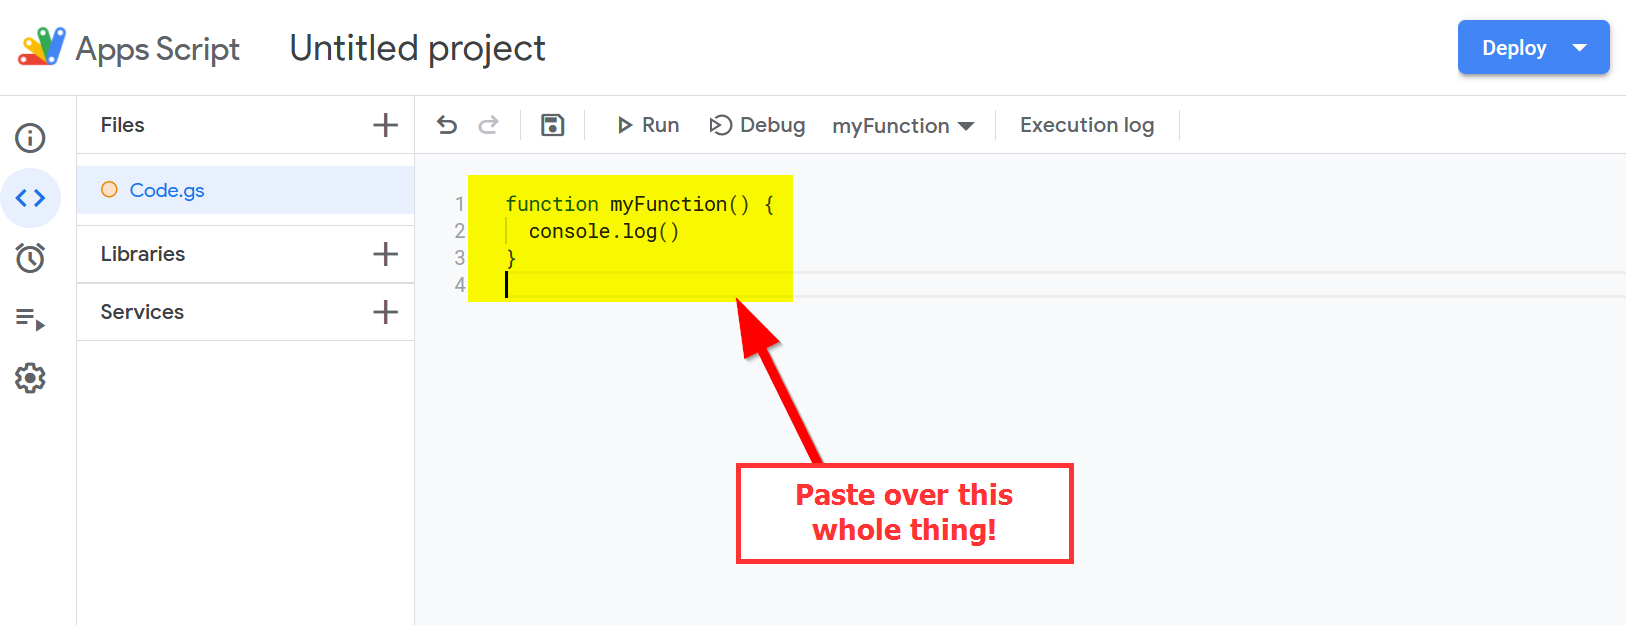Screen dimensions: 1626x625
Task: Click the Redo arrow in the toolbar
Action: pos(489,125)
